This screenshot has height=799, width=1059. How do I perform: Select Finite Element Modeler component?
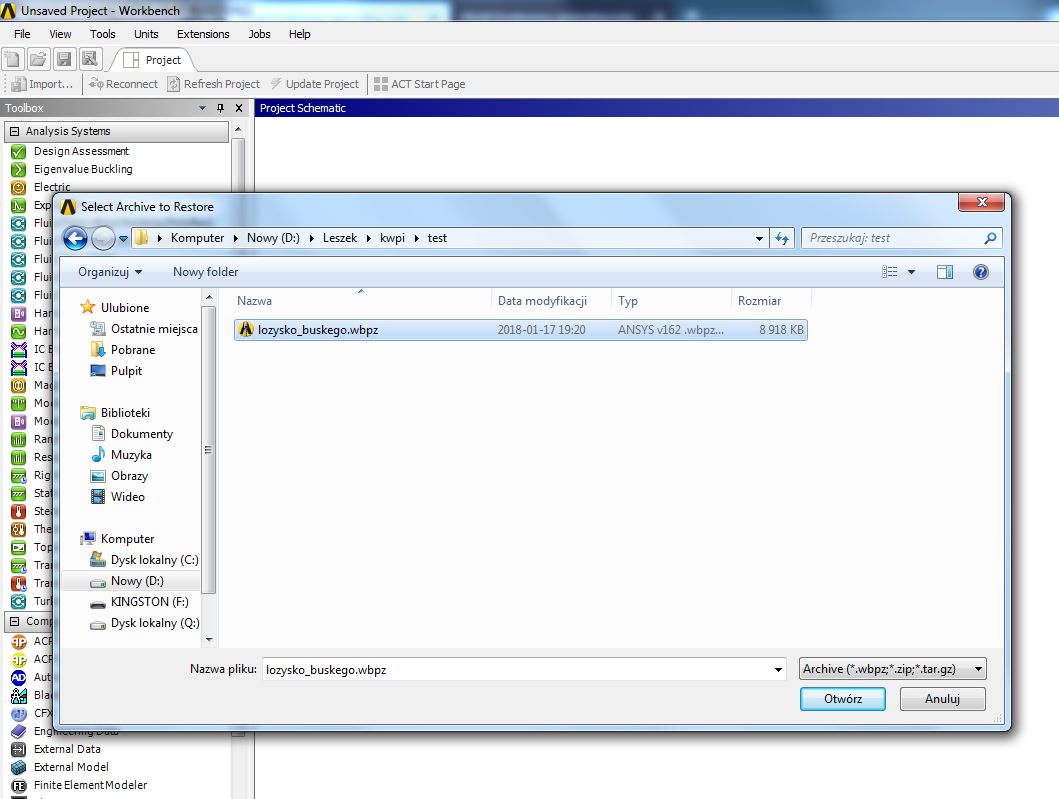[x=90, y=785]
